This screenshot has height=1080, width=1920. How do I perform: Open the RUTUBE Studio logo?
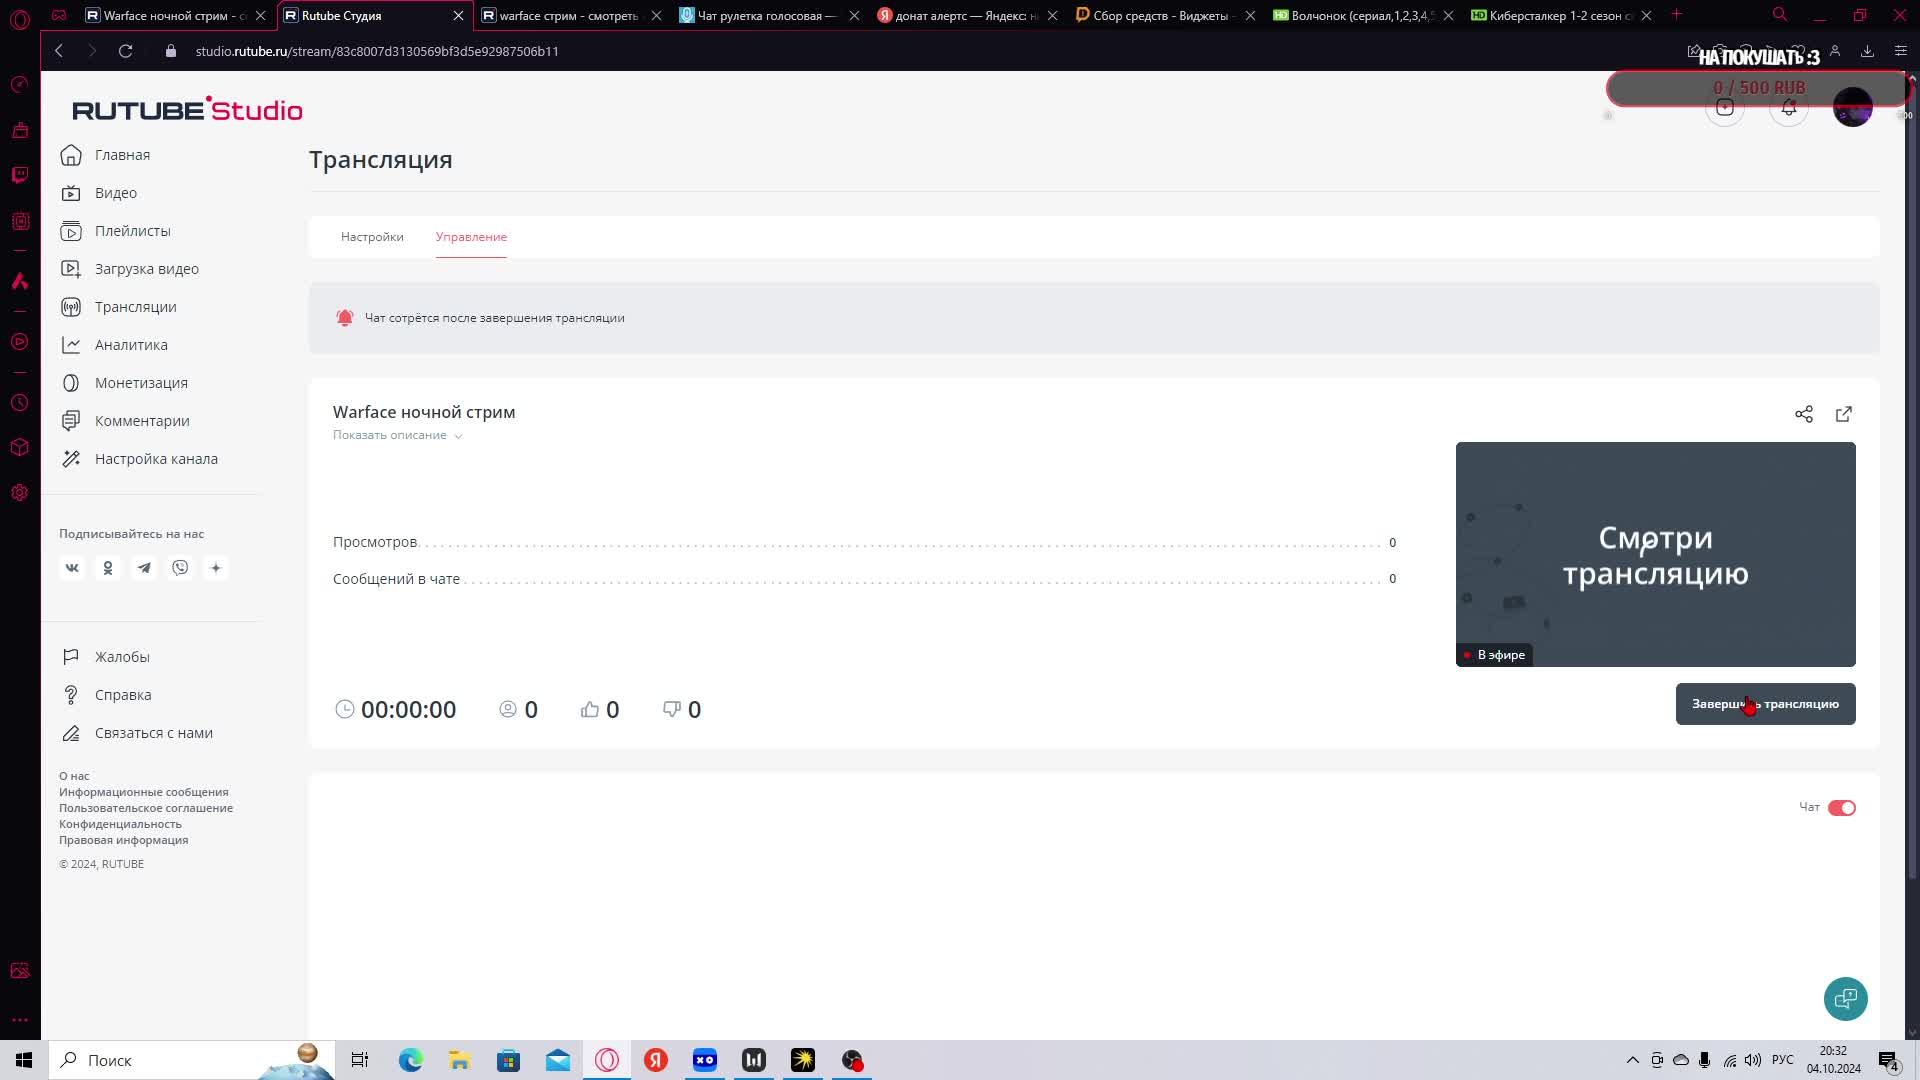tap(187, 109)
